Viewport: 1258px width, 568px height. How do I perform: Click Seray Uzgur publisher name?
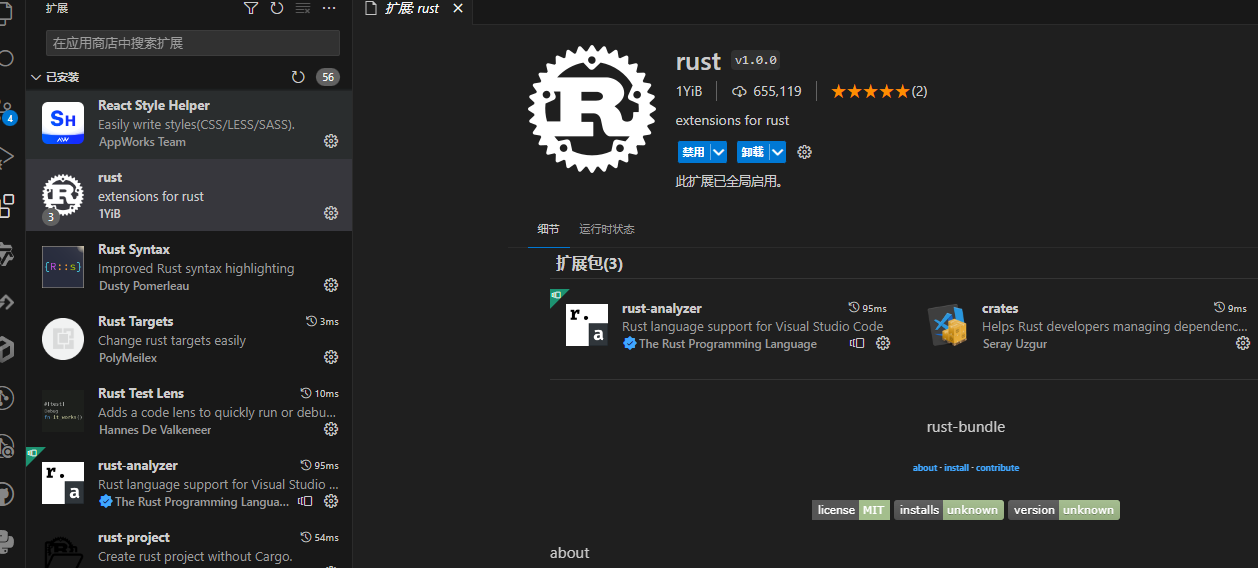(x=1015, y=344)
